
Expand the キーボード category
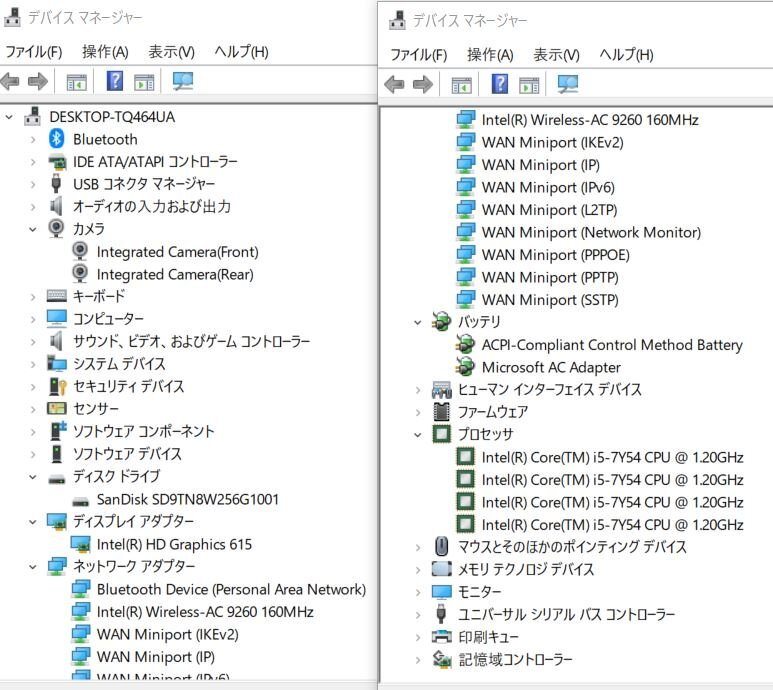coord(33,296)
